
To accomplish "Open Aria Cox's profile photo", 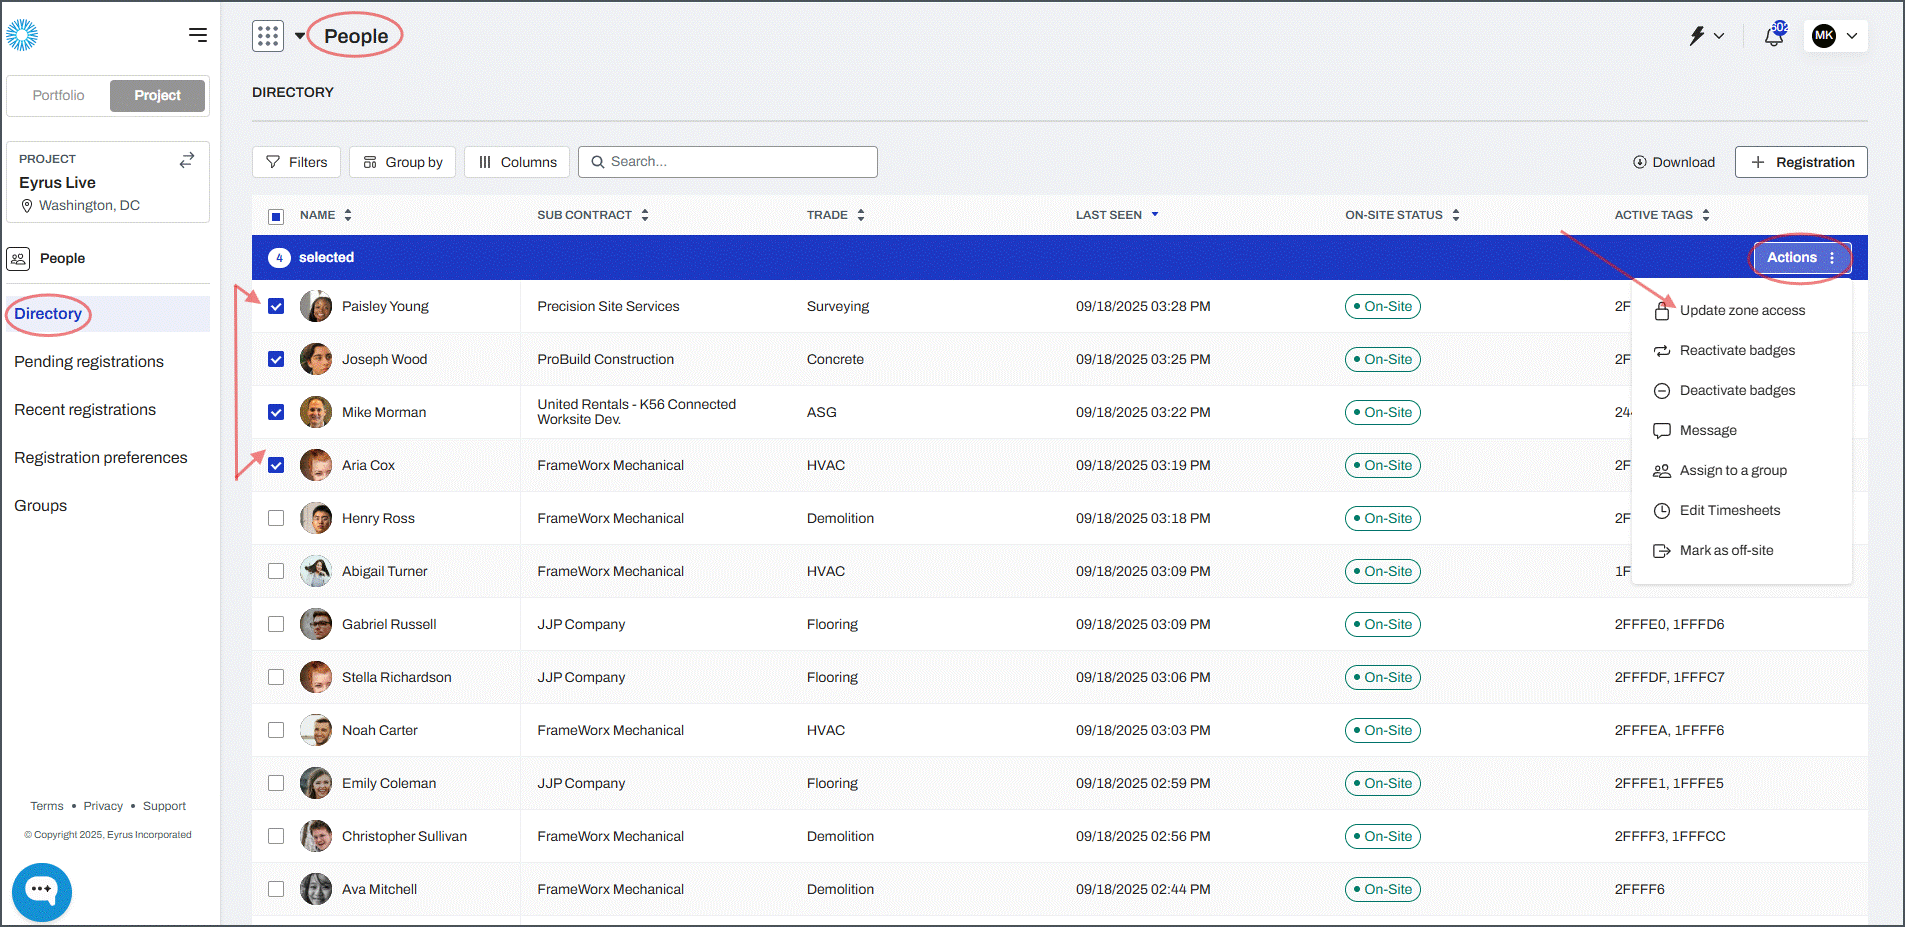I will [x=316, y=465].
